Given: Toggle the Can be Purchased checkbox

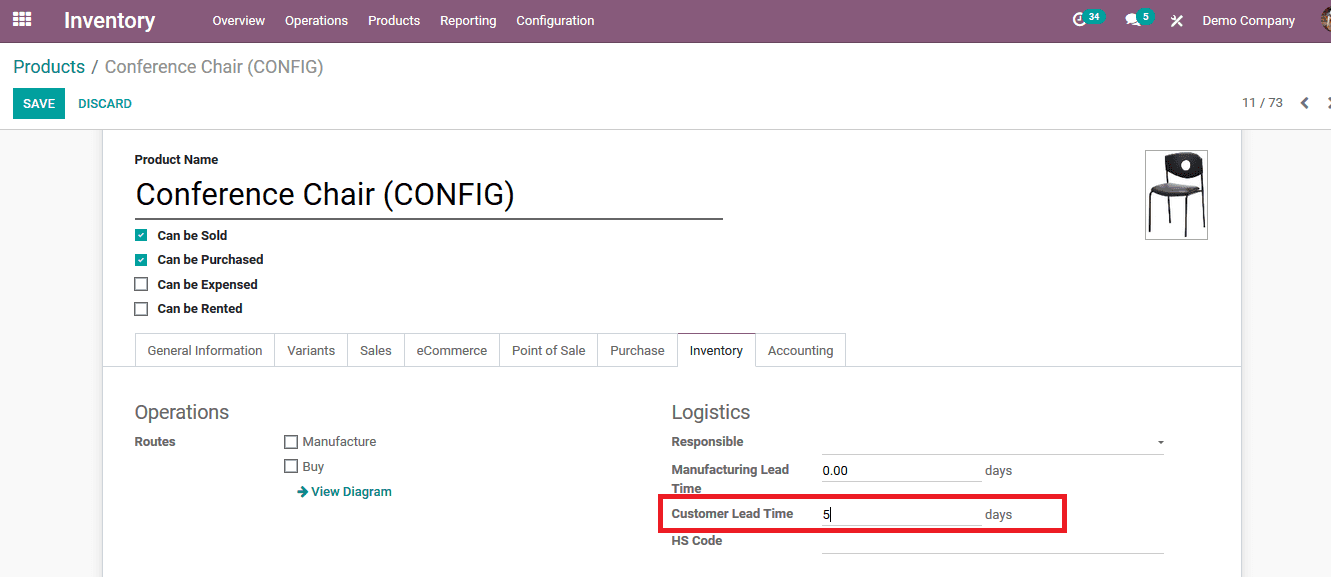Looking at the screenshot, I should [x=141, y=259].
